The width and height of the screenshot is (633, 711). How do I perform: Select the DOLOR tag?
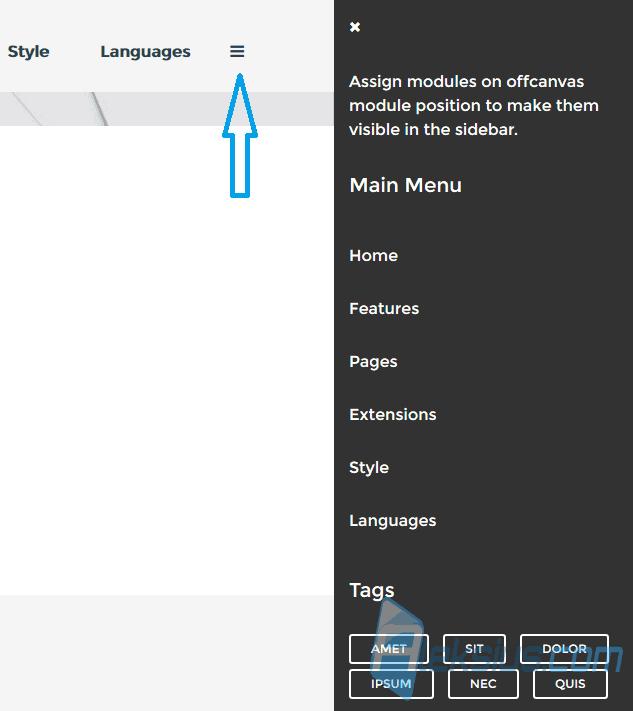[x=565, y=649]
